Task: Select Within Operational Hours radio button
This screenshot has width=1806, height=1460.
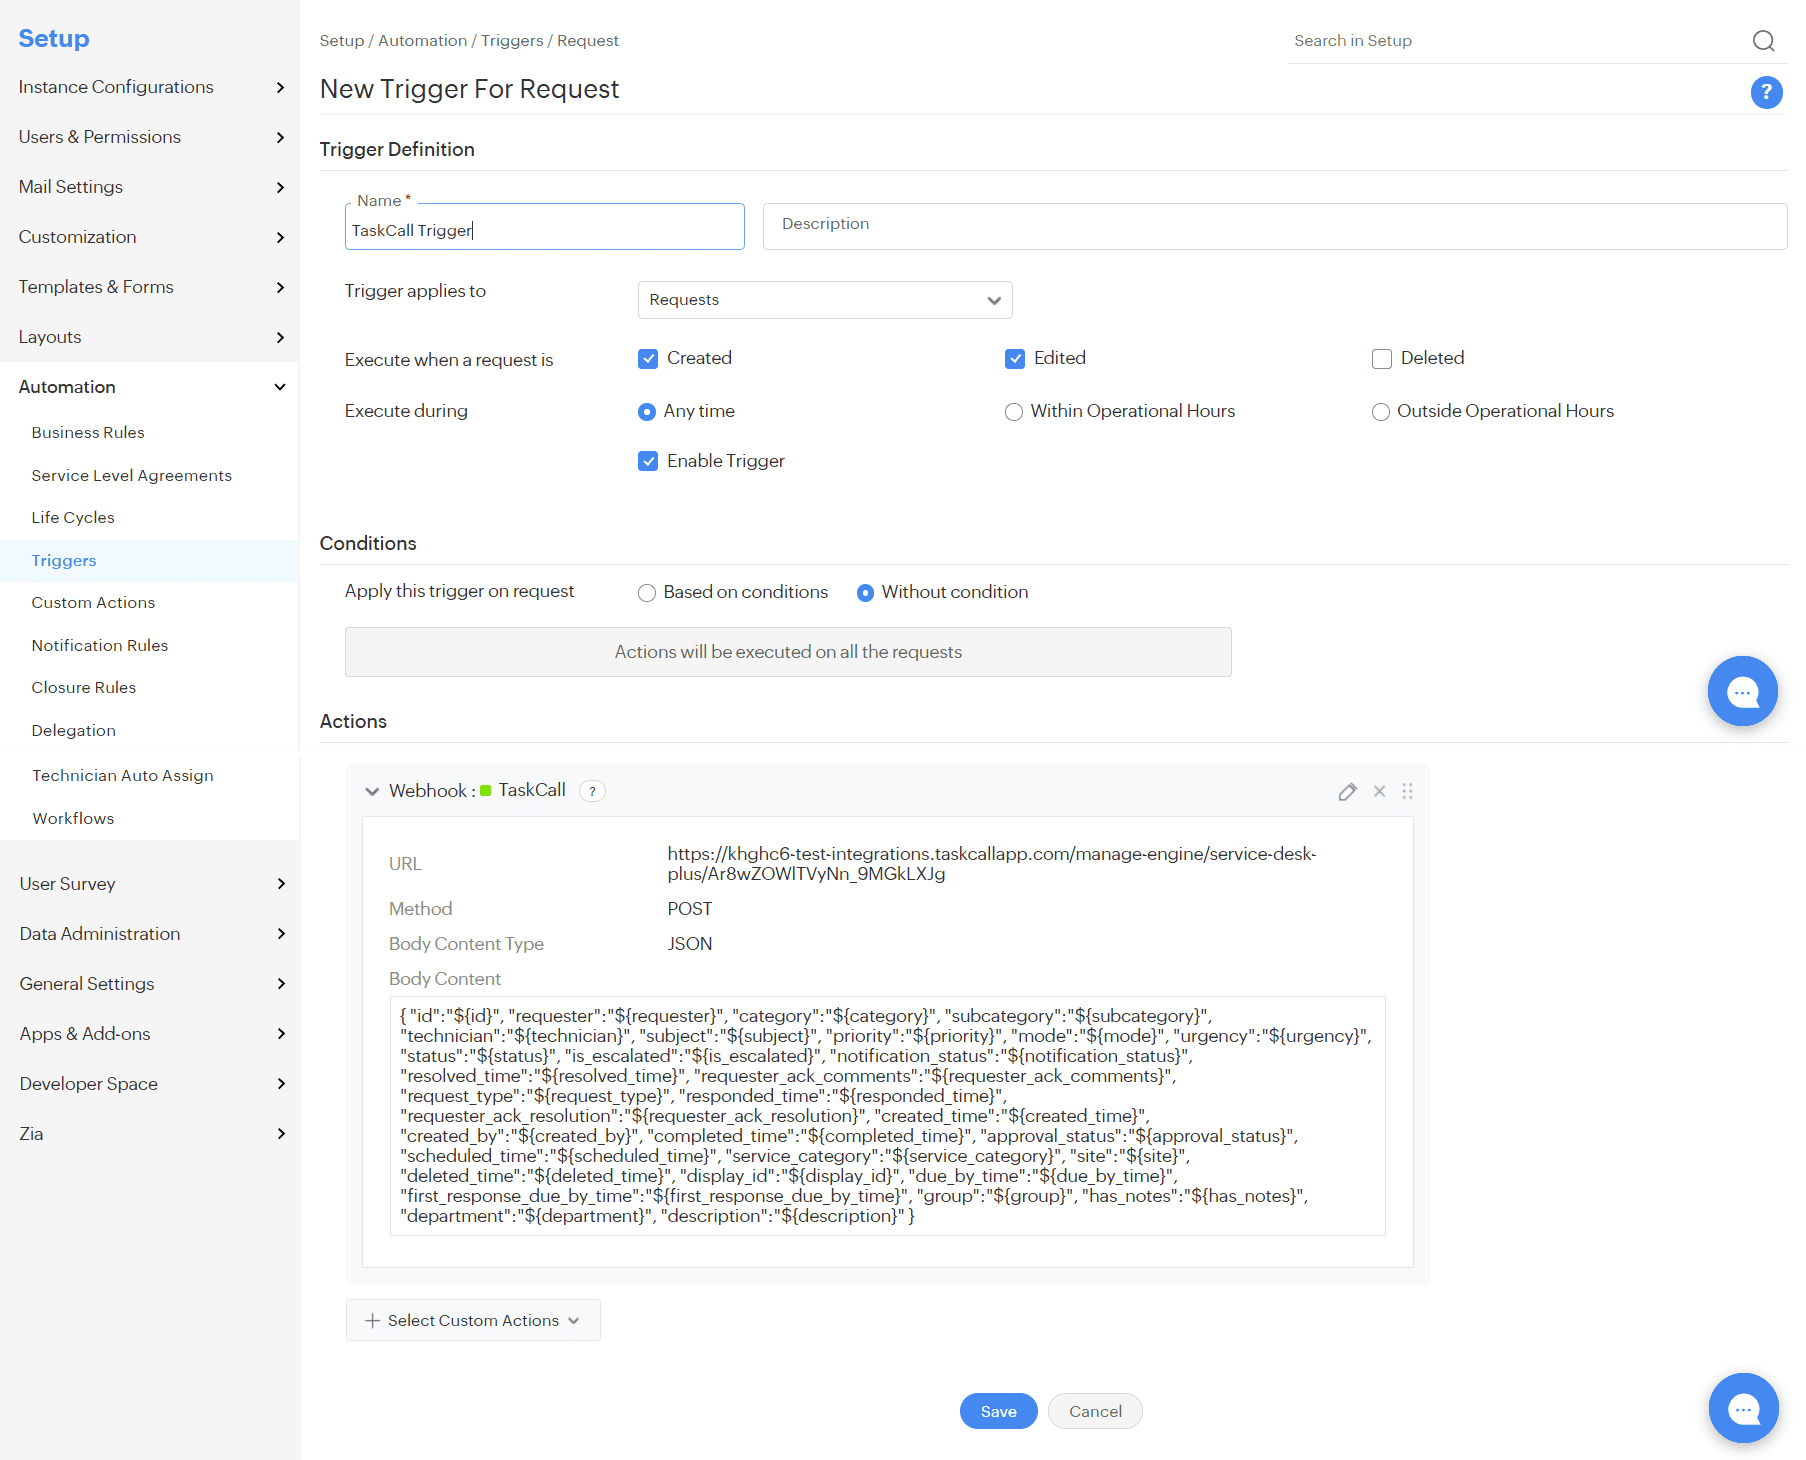Action: pyautogui.click(x=1014, y=411)
